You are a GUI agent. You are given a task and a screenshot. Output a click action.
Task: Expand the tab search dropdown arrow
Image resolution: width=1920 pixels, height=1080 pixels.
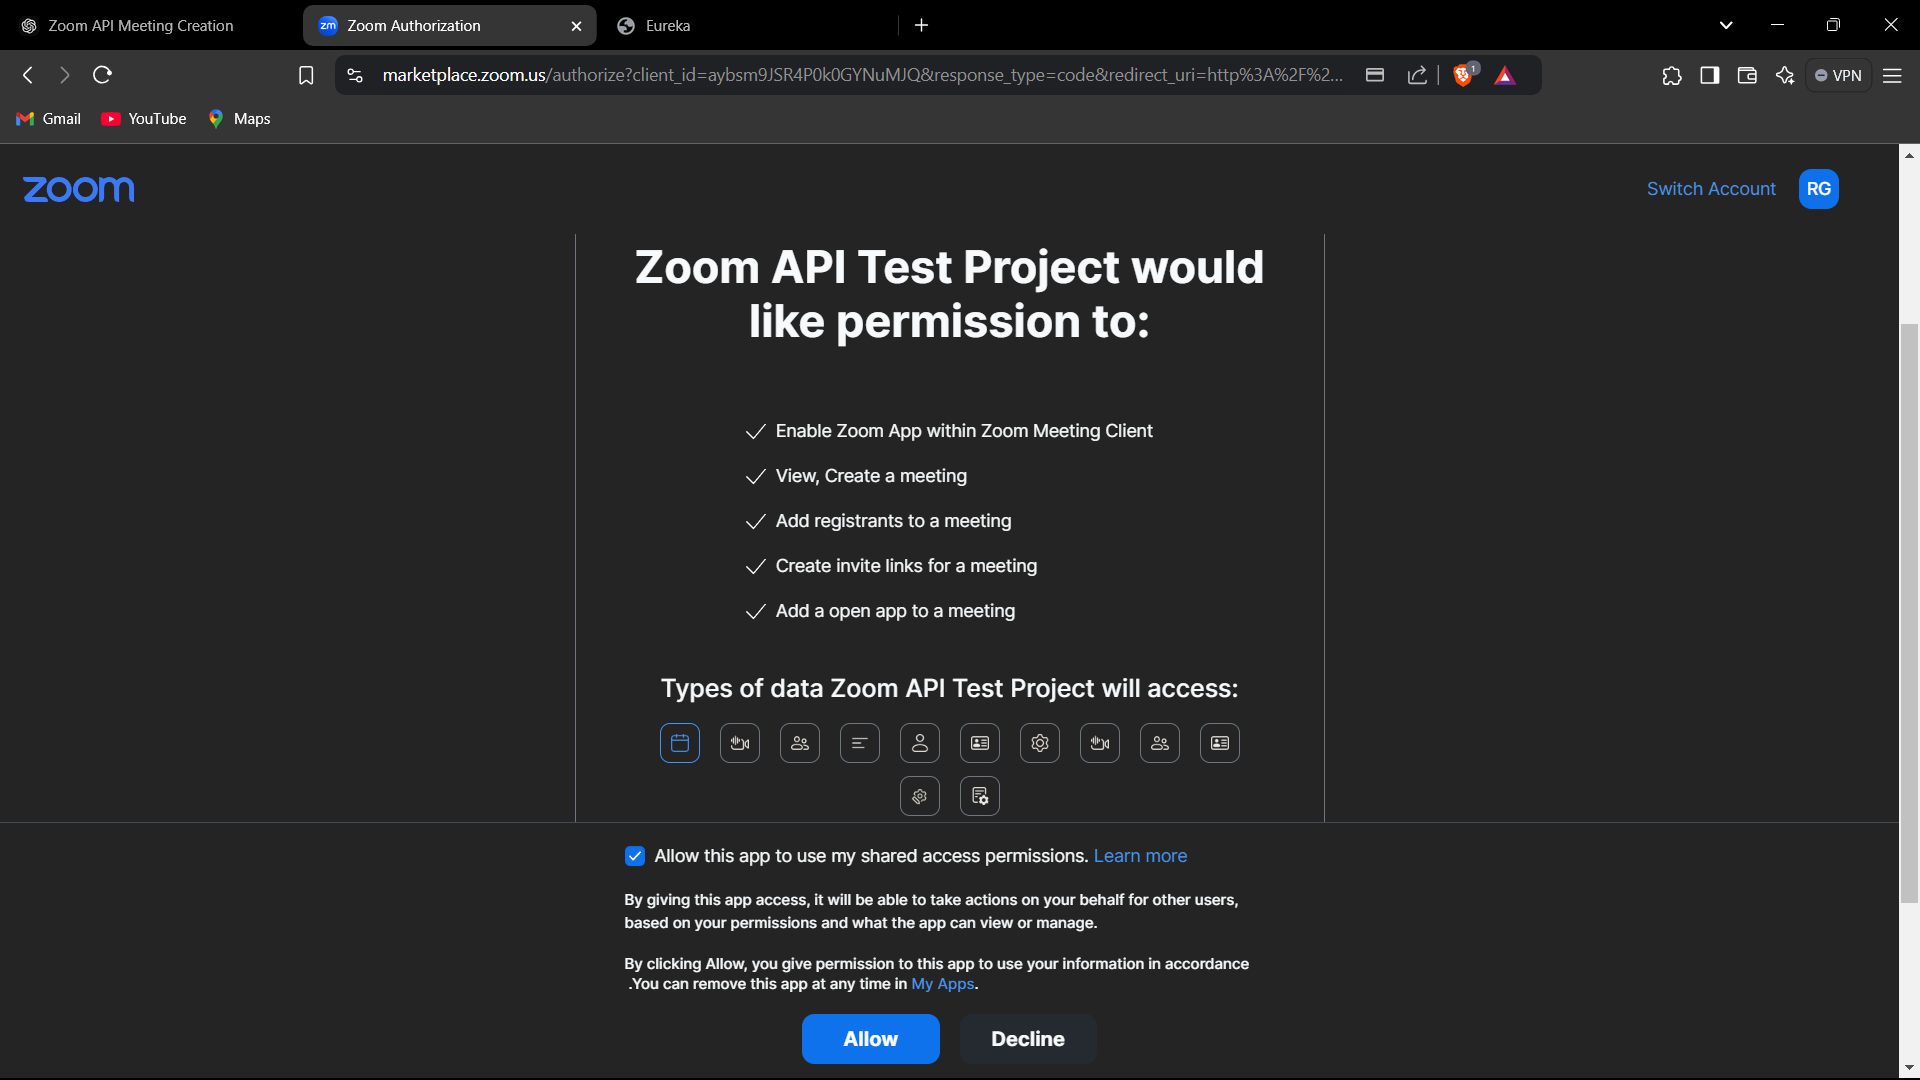(x=1726, y=25)
